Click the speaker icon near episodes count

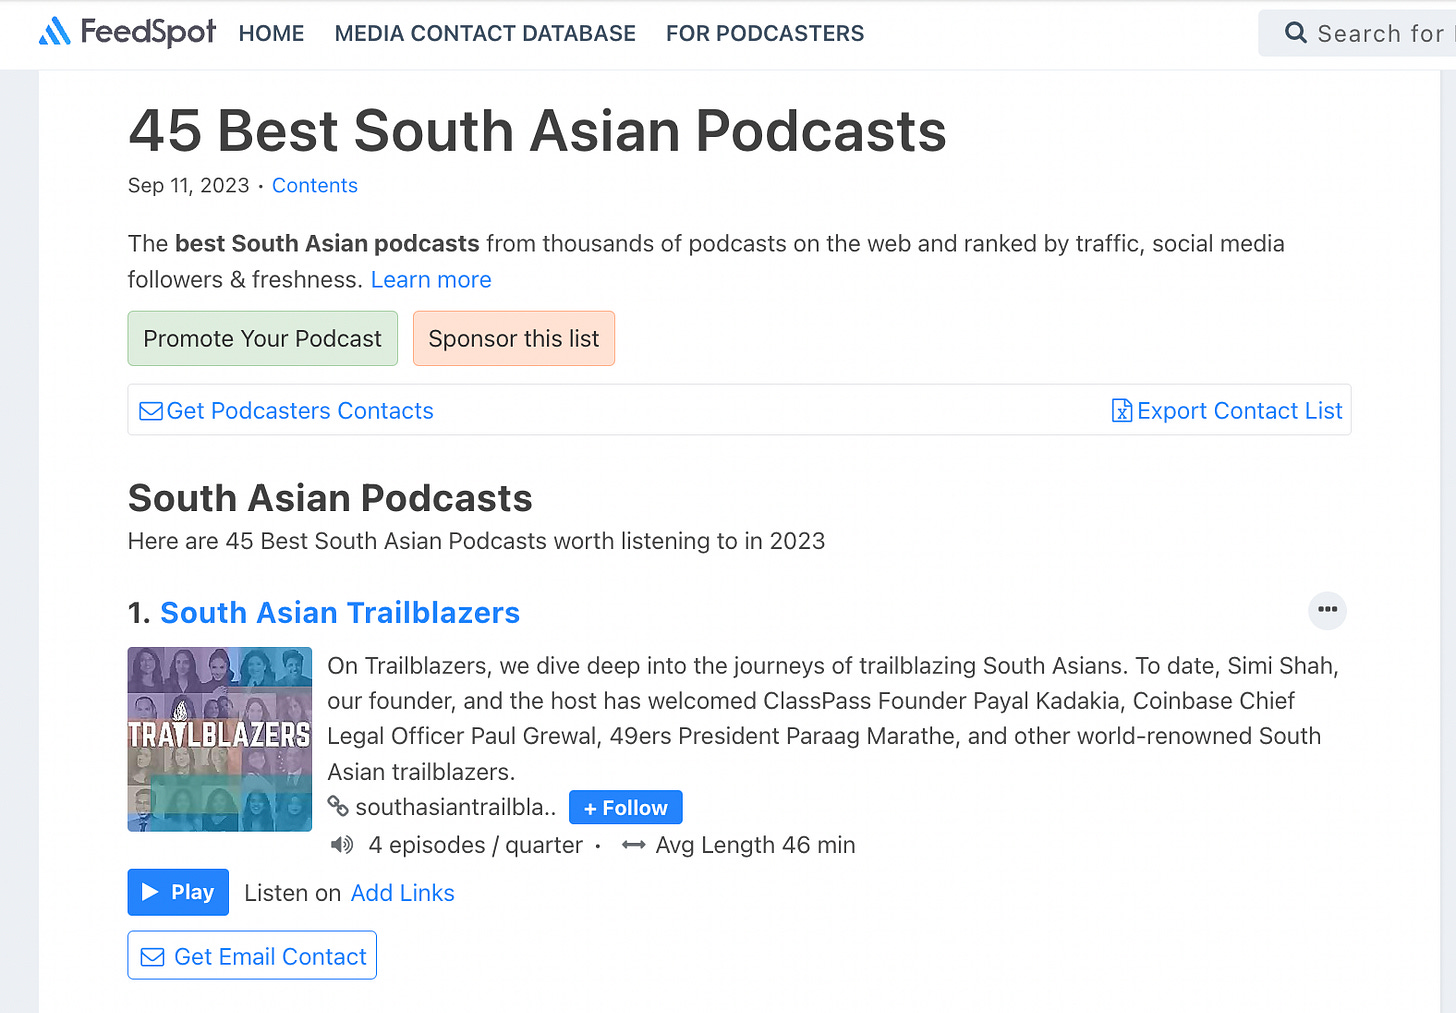(x=342, y=845)
